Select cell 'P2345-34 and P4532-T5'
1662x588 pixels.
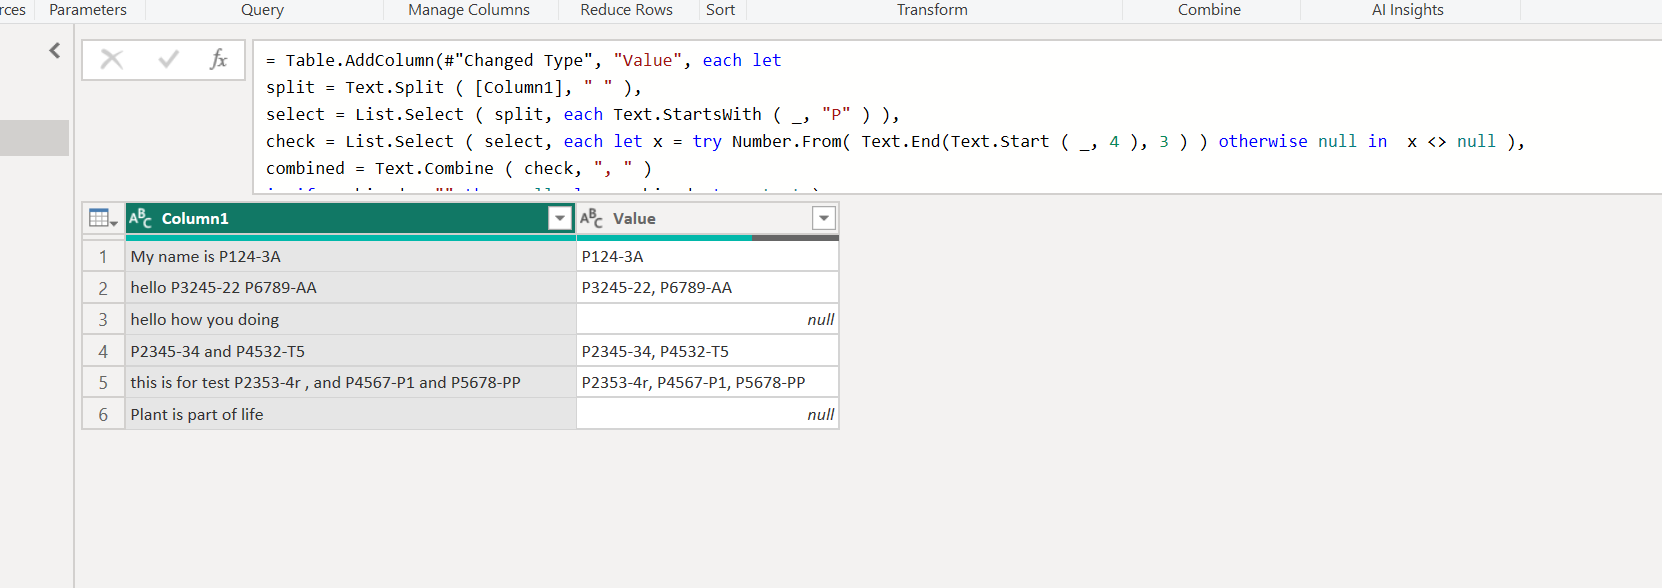coord(351,352)
